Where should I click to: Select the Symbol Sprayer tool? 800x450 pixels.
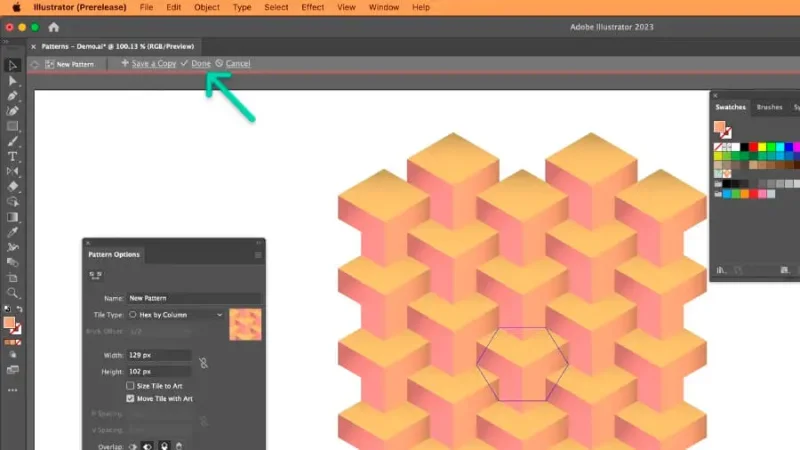12,247
